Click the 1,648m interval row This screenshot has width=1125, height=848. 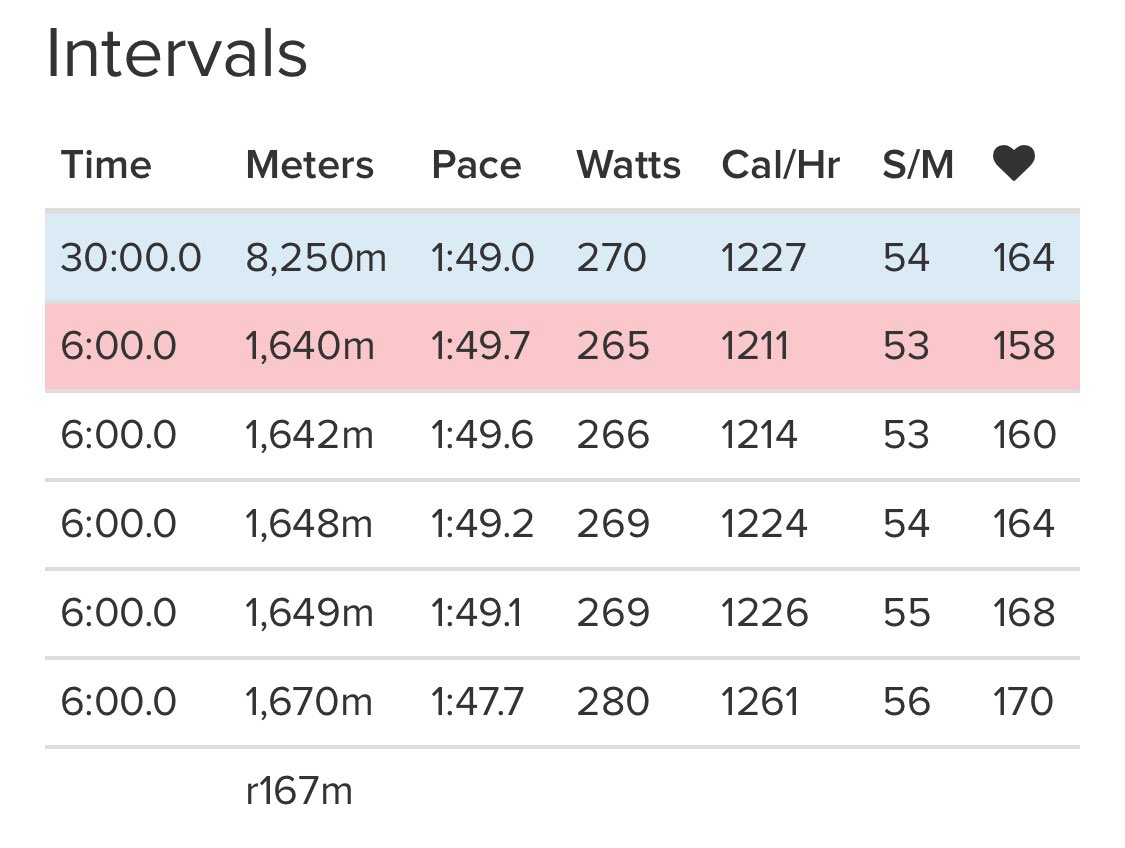(x=562, y=524)
